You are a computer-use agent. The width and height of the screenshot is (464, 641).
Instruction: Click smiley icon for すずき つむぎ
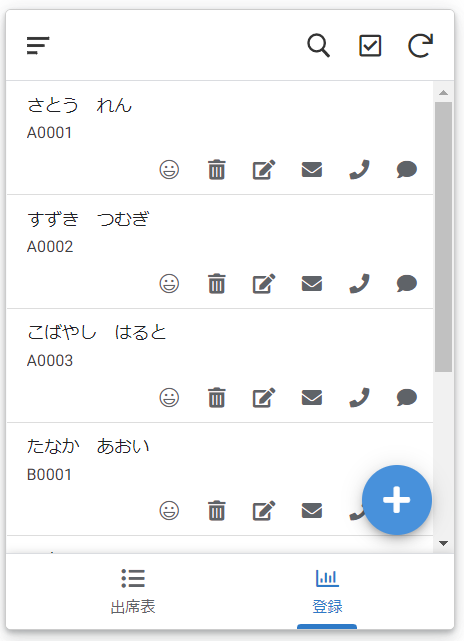(169, 284)
